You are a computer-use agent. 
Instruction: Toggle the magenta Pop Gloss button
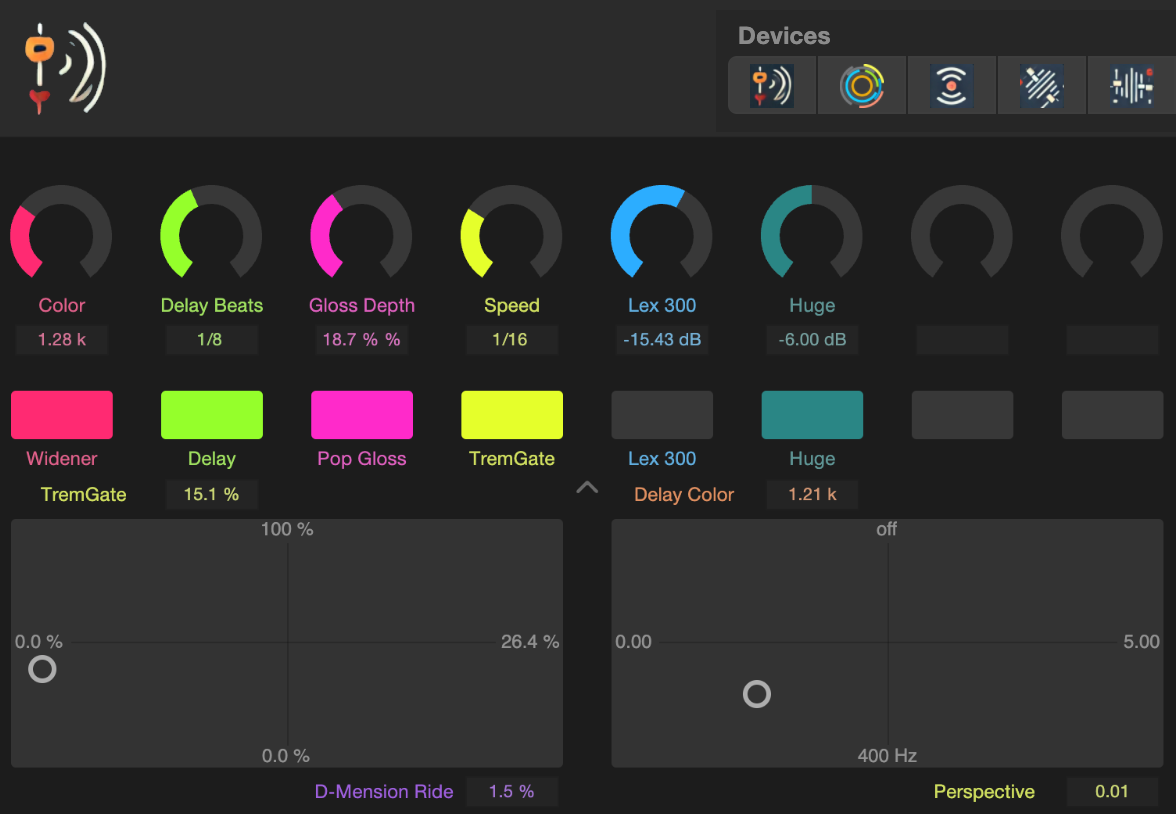pyautogui.click(x=362, y=415)
